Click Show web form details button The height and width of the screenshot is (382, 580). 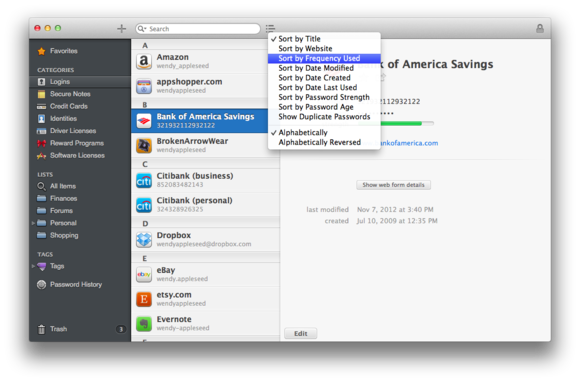394,185
